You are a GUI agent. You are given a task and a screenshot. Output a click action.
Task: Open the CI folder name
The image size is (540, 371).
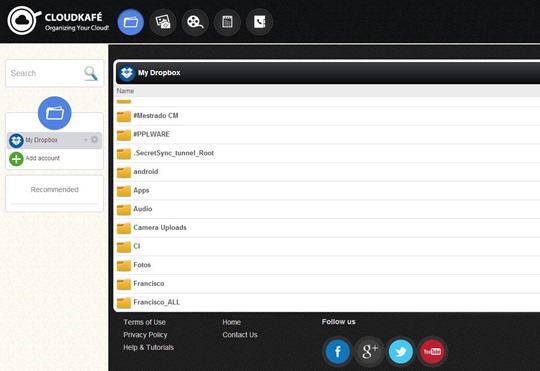137,246
